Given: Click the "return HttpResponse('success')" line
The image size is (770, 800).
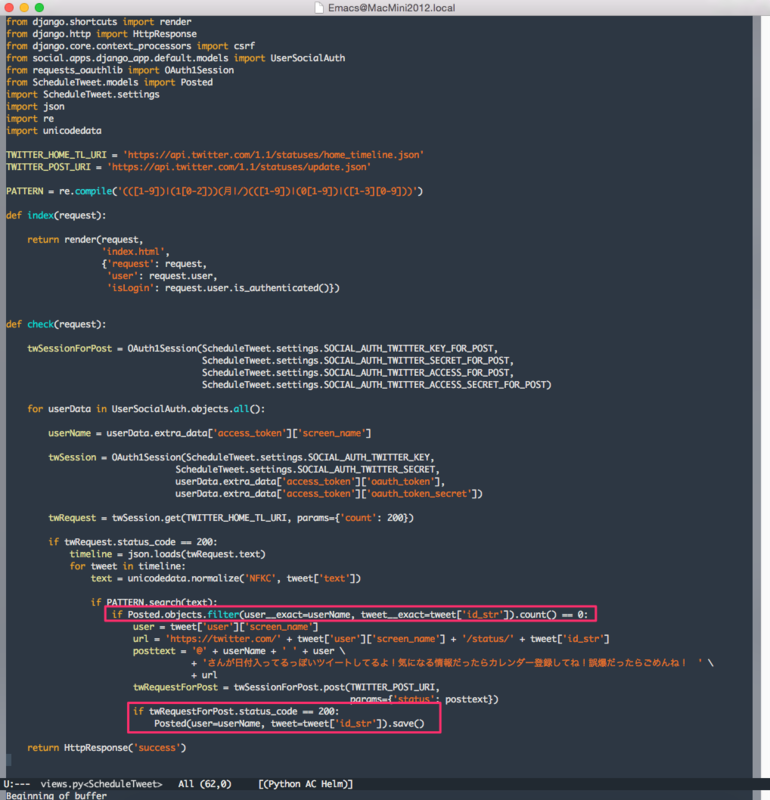Looking at the screenshot, I should (x=107, y=748).
